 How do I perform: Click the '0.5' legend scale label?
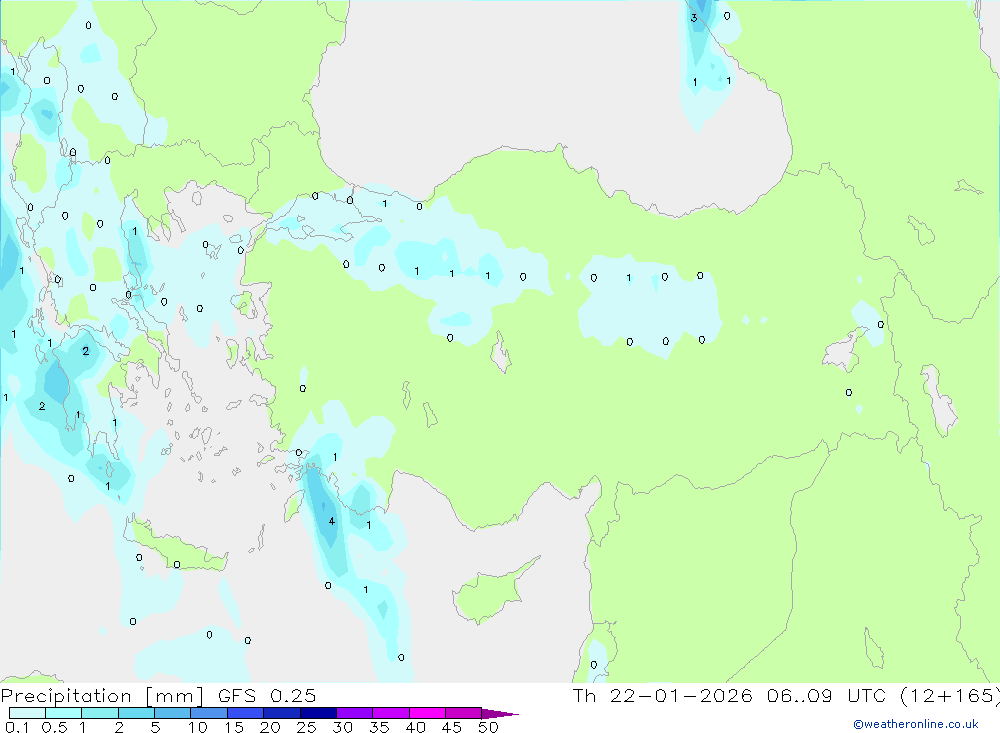click(54, 727)
